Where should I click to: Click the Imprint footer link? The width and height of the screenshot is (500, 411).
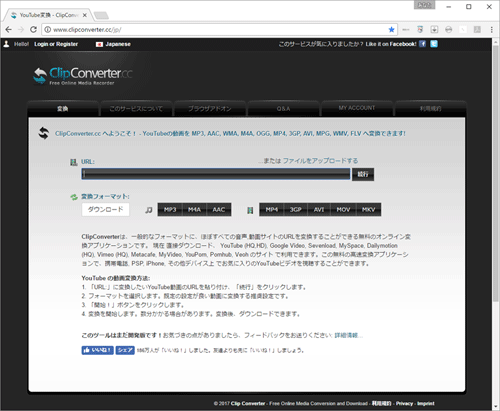[x=426, y=403]
